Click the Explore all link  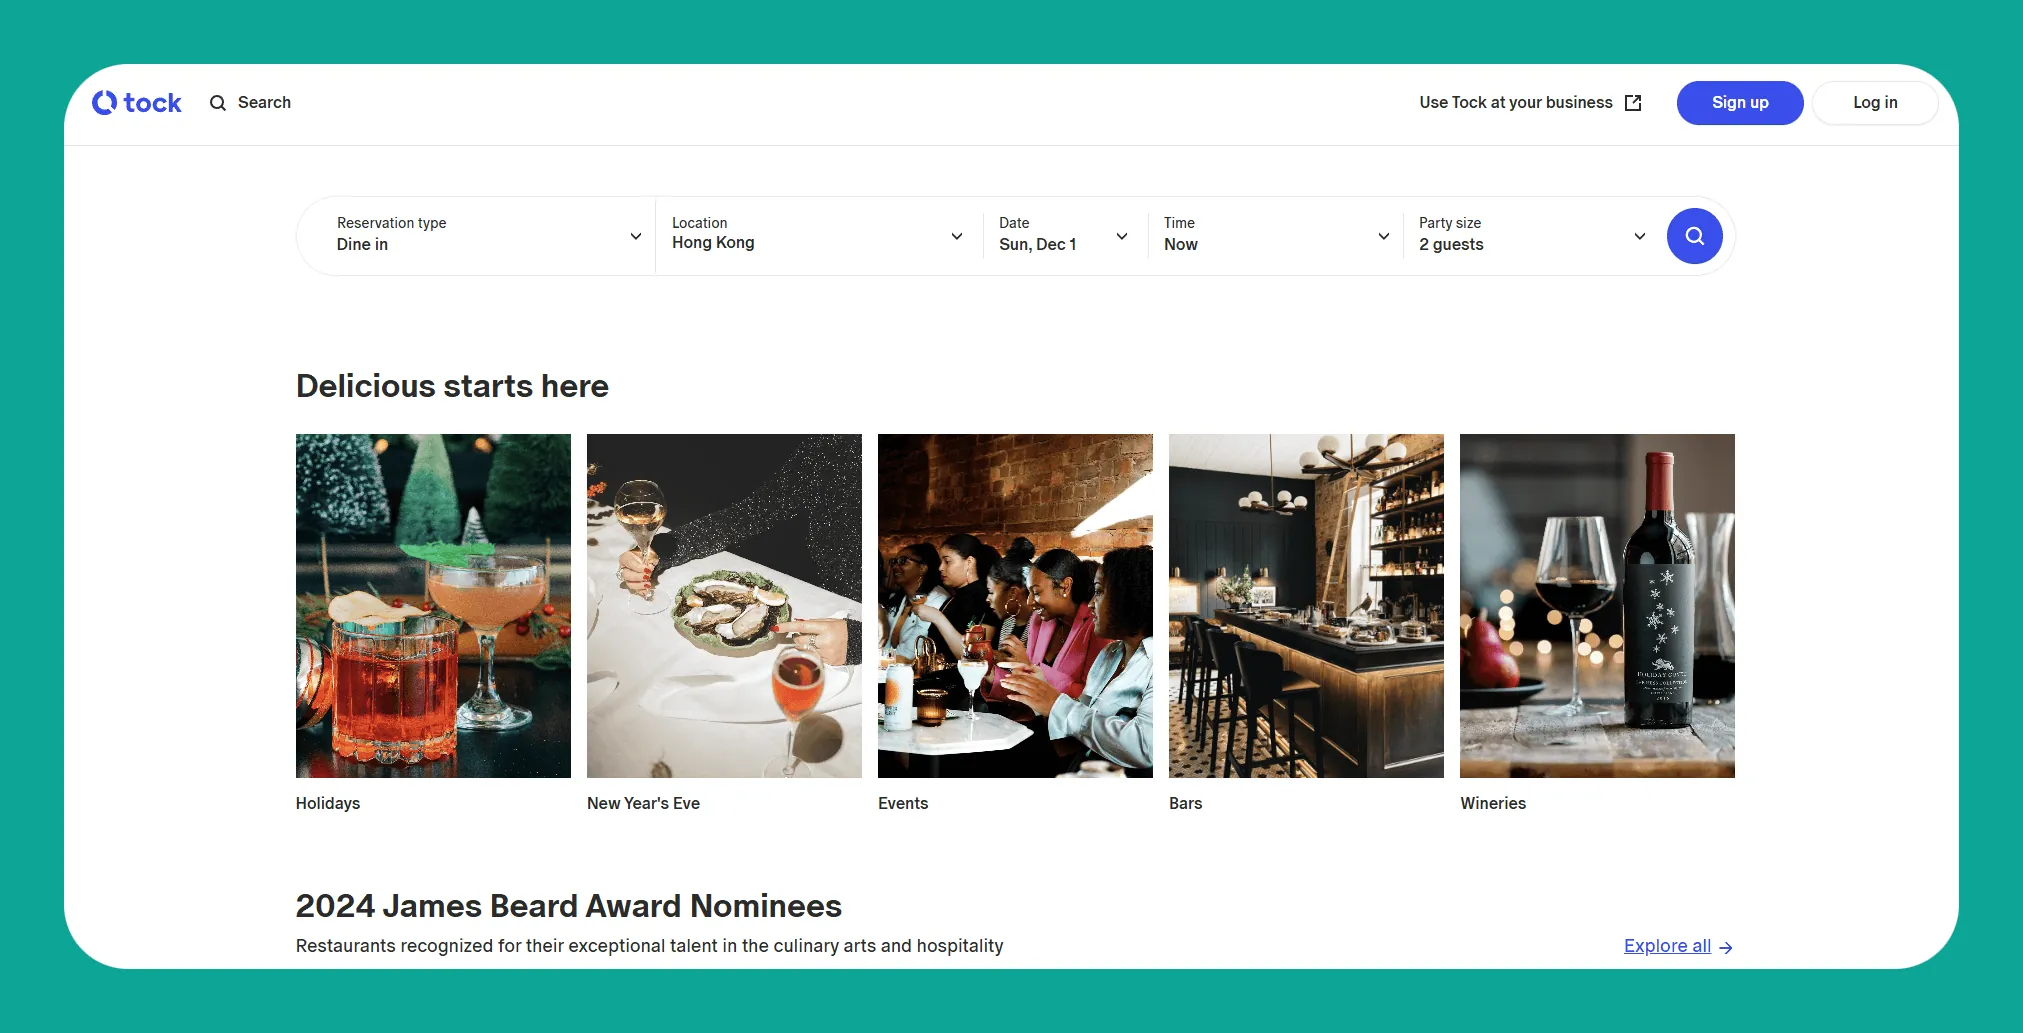coord(1667,946)
